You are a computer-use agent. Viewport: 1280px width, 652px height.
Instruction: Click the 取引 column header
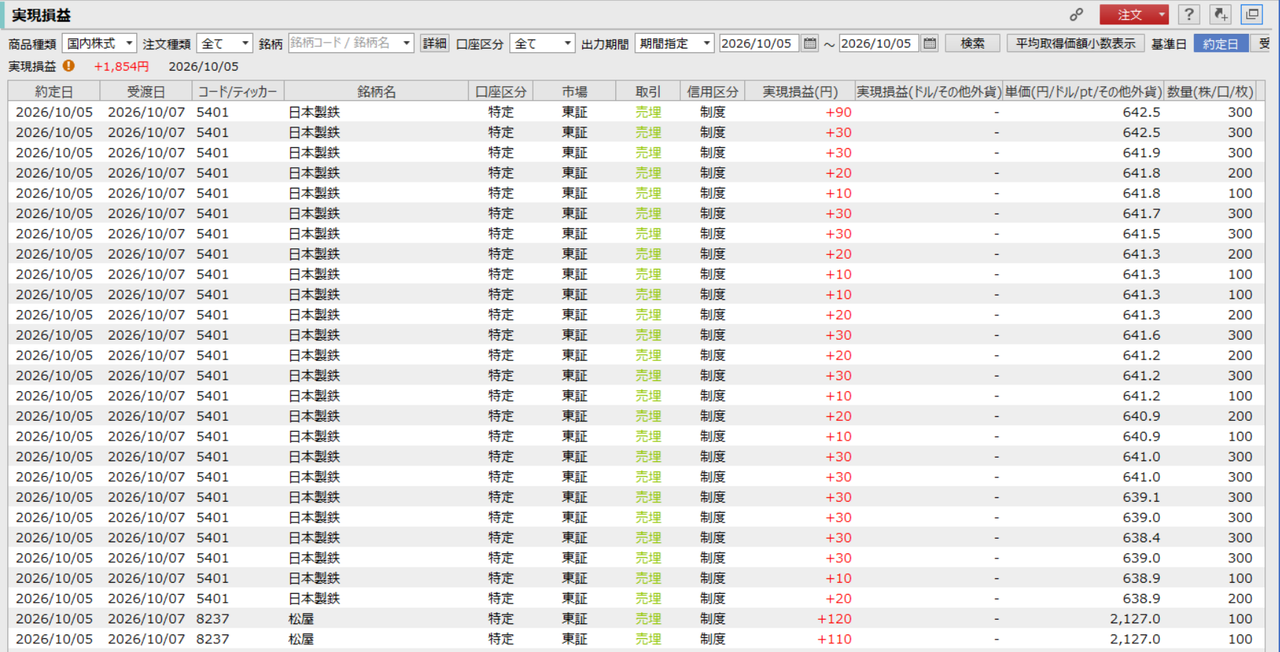point(648,91)
